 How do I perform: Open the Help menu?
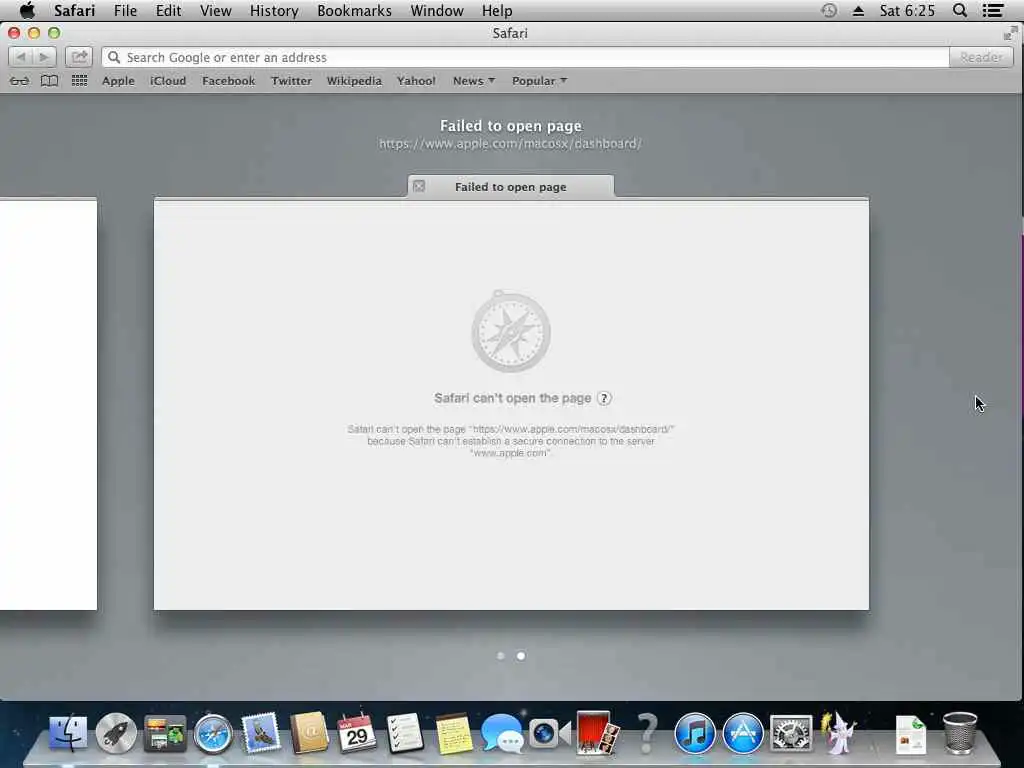[497, 10]
